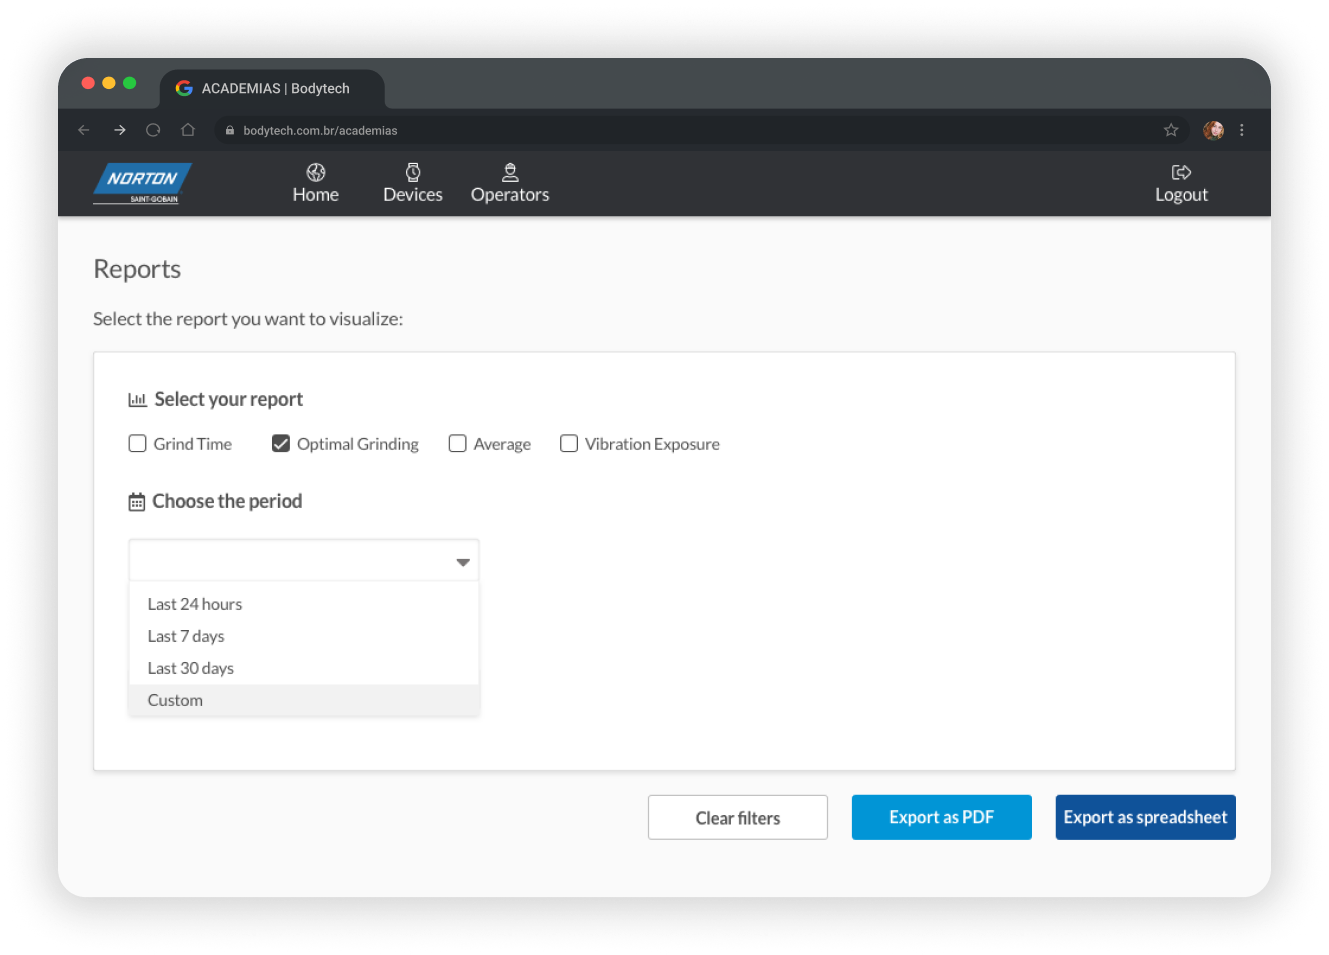This screenshot has width=1329, height=955.
Task: Click the period select field
Action: click(x=304, y=560)
